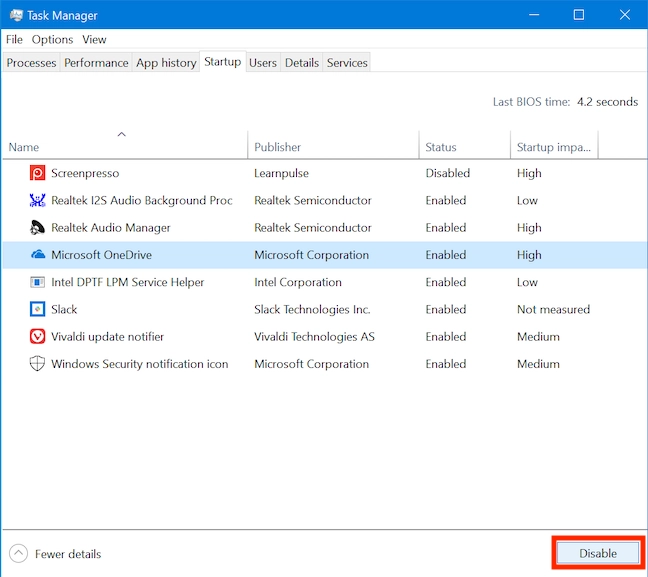This screenshot has width=648, height=577.
Task: Switch to the App history tab
Action: (x=166, y=62)
